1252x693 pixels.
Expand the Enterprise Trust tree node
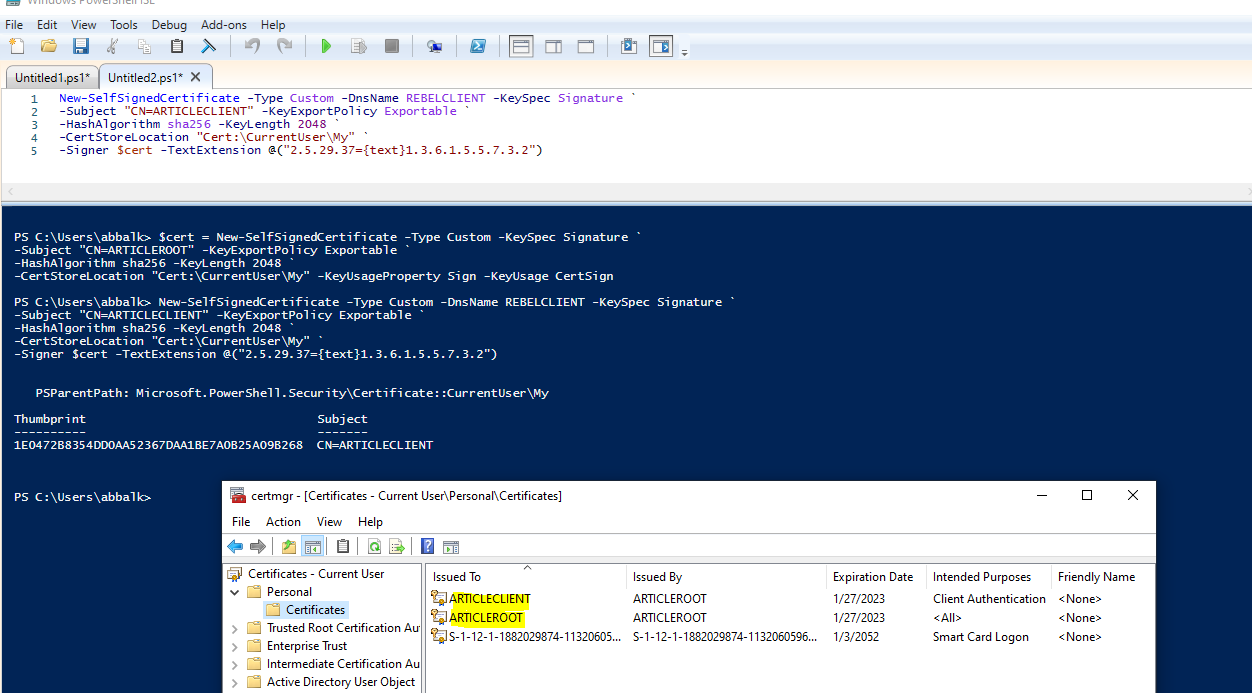click(x=235, y=646)
